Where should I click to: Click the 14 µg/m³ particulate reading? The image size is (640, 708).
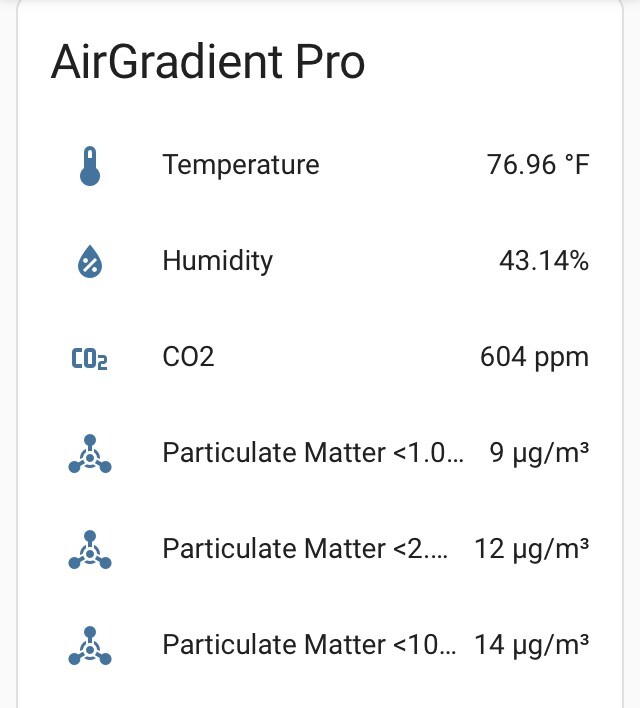[532, 645]
